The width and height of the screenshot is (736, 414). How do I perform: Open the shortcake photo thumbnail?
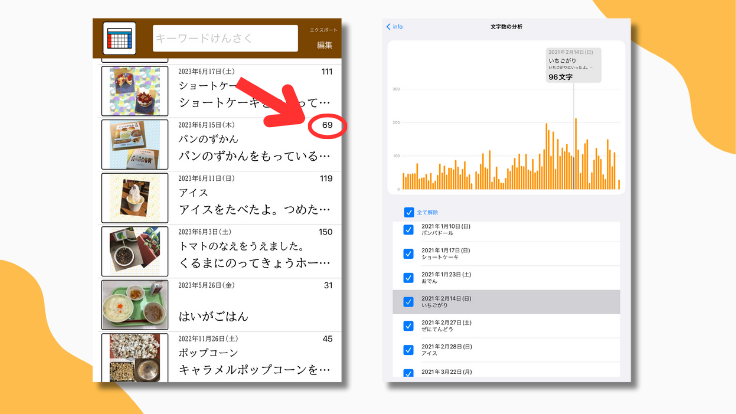tap(135, 90)
